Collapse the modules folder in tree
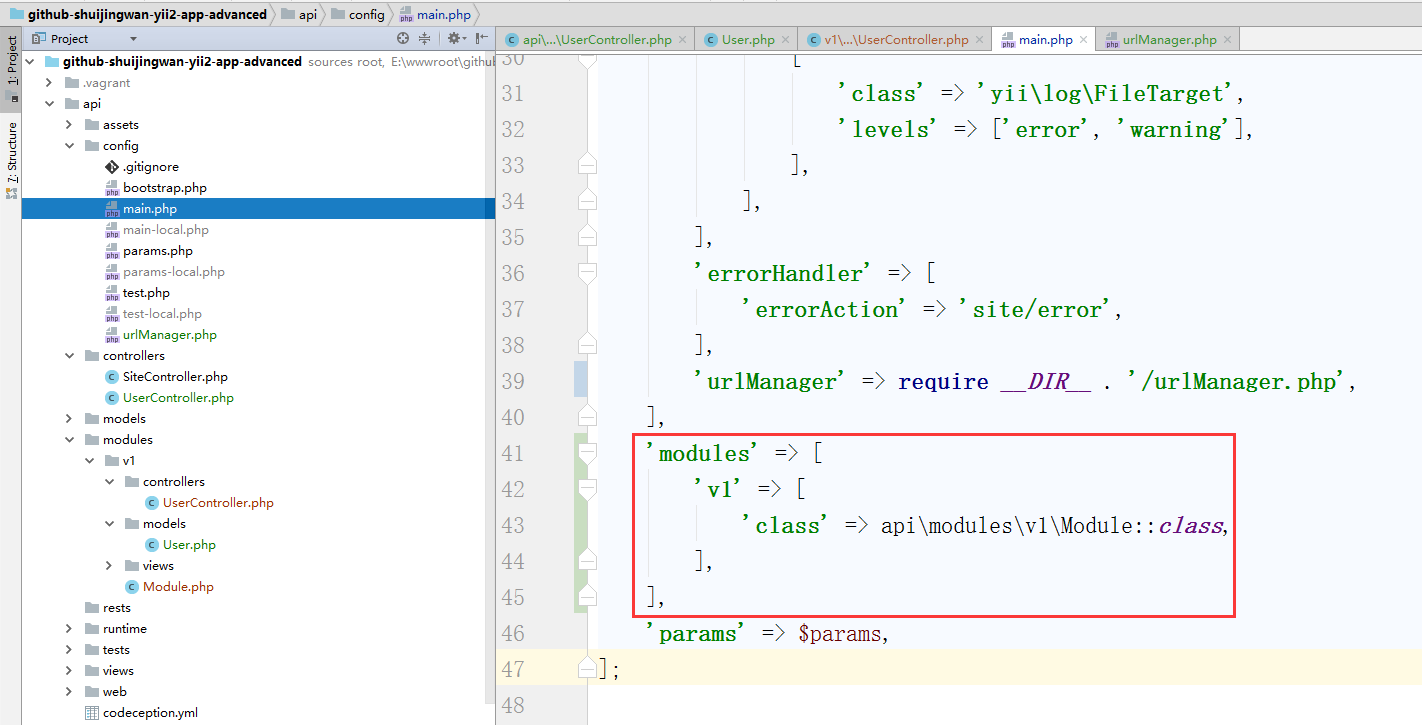The image size is (1422, 725). click(69, 440)
